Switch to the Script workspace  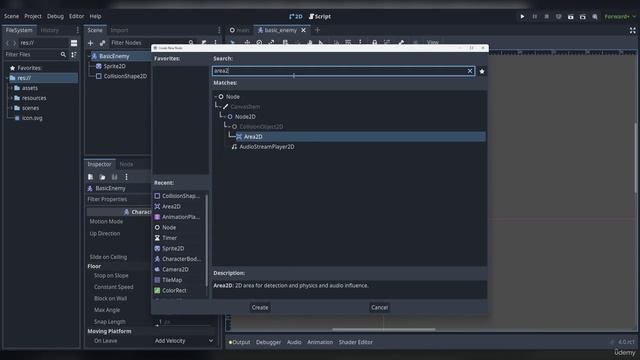click(x=320, y=16)
